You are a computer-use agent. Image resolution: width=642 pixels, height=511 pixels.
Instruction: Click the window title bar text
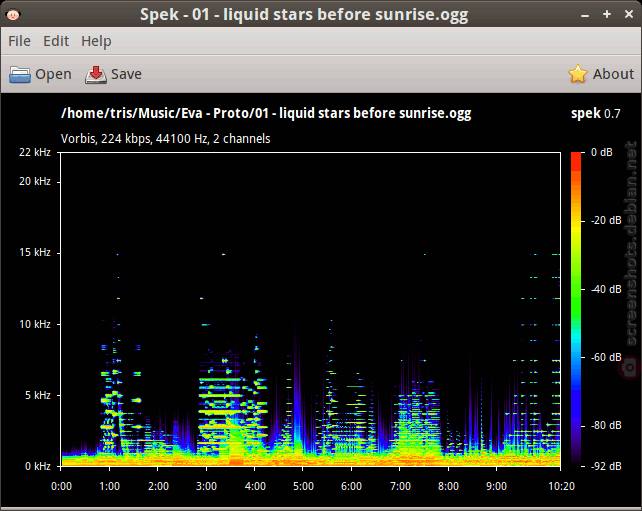304,15
